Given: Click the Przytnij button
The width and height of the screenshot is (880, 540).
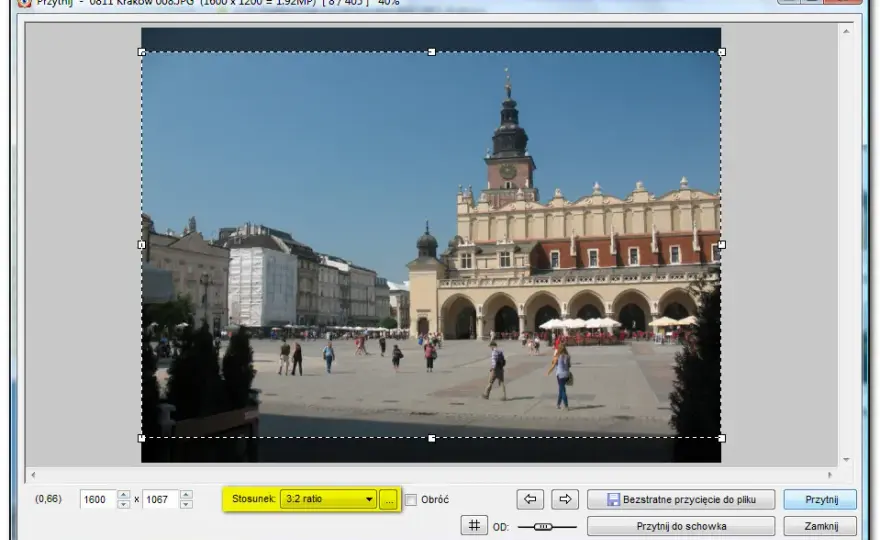Looking at the screenshot, I should [821, 499].
